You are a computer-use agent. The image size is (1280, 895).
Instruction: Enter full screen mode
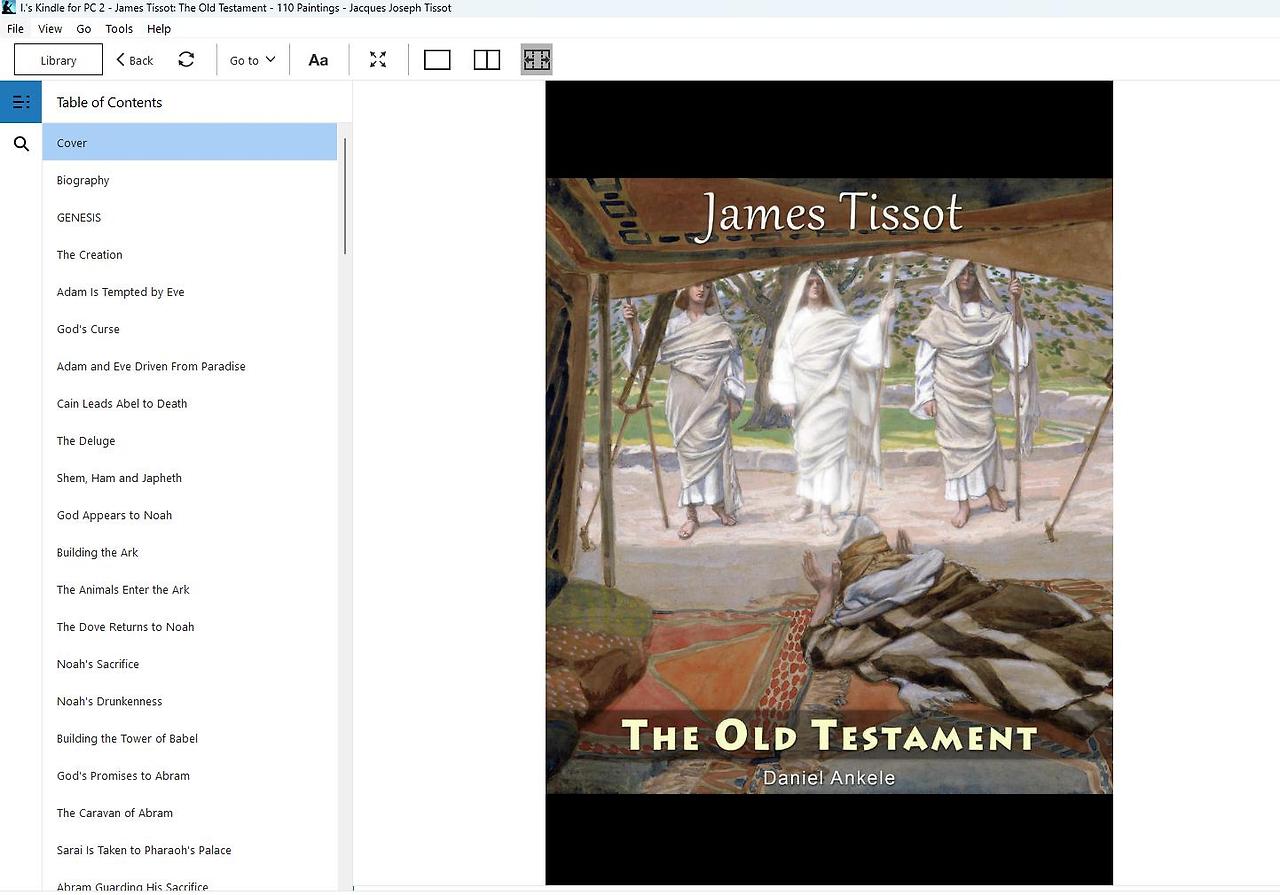[x=377, y=60]
